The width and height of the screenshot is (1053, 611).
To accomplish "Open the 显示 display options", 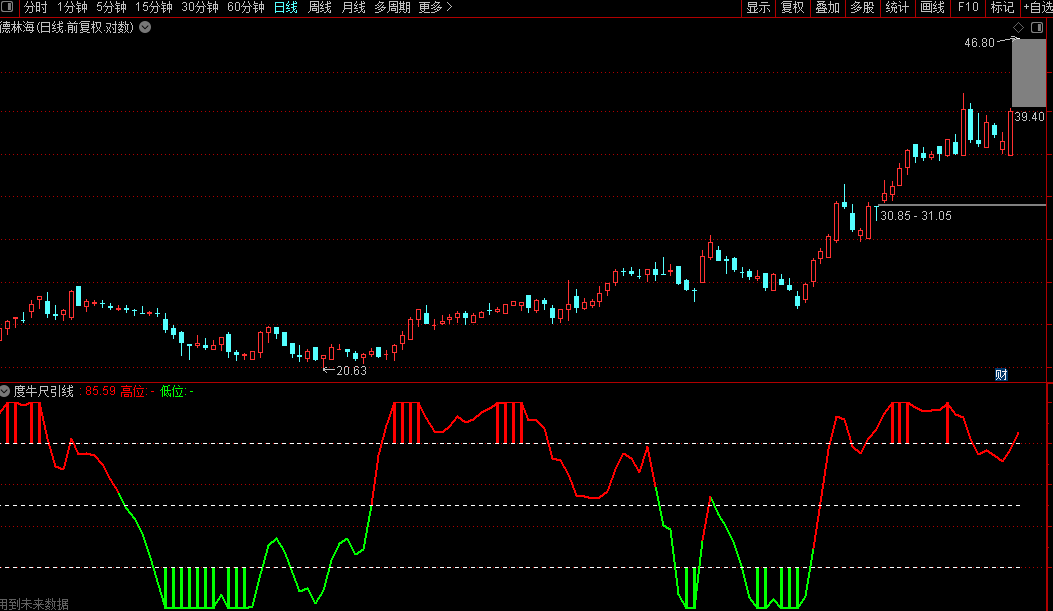I will (758, 7).
